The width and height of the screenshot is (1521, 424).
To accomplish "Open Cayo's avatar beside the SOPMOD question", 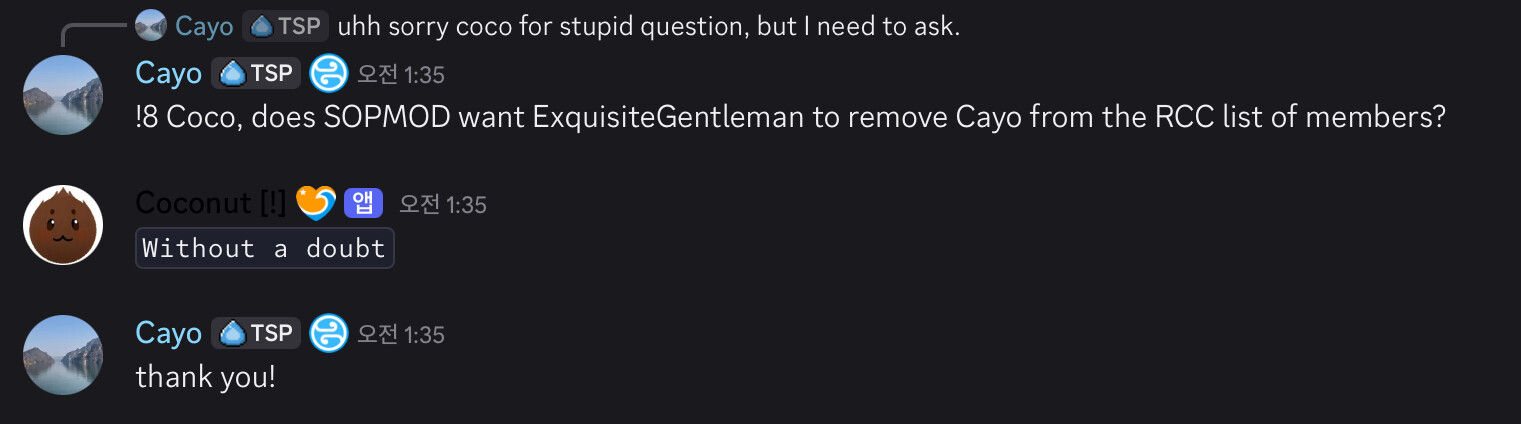I will pos(63,95).
